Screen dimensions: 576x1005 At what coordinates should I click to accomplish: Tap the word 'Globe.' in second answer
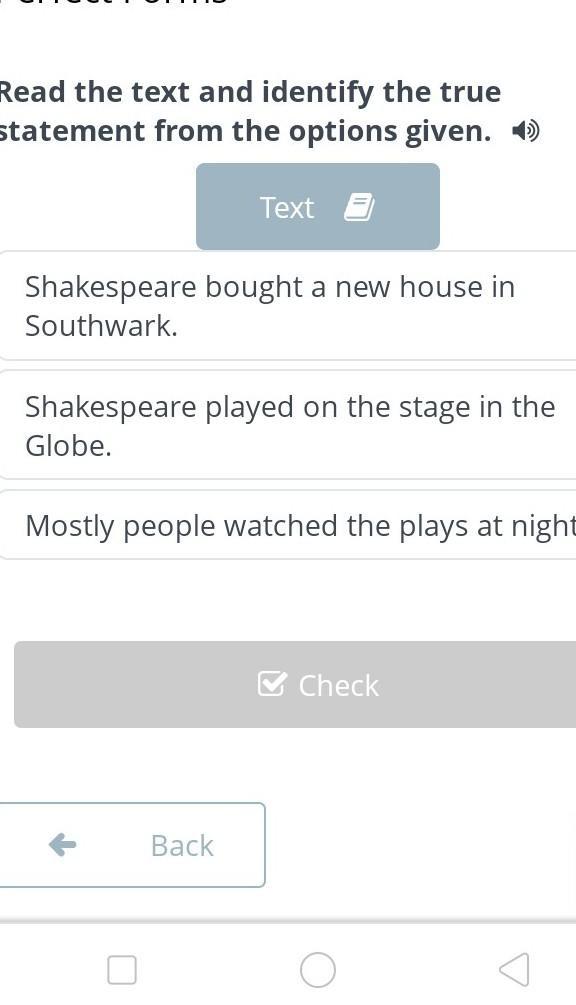(69, 445)
